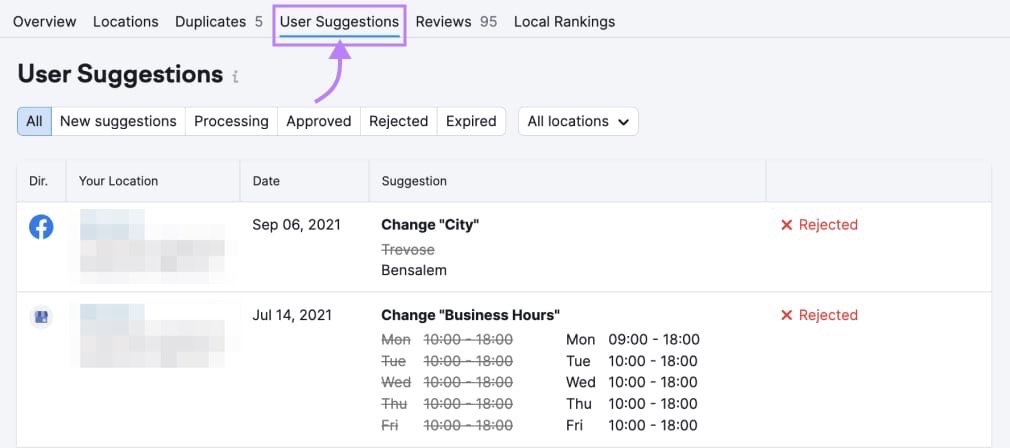Click the directory icon in Jul 14 row
Viewport: 1010px width, 448px height.
click(x=41, y=317)
